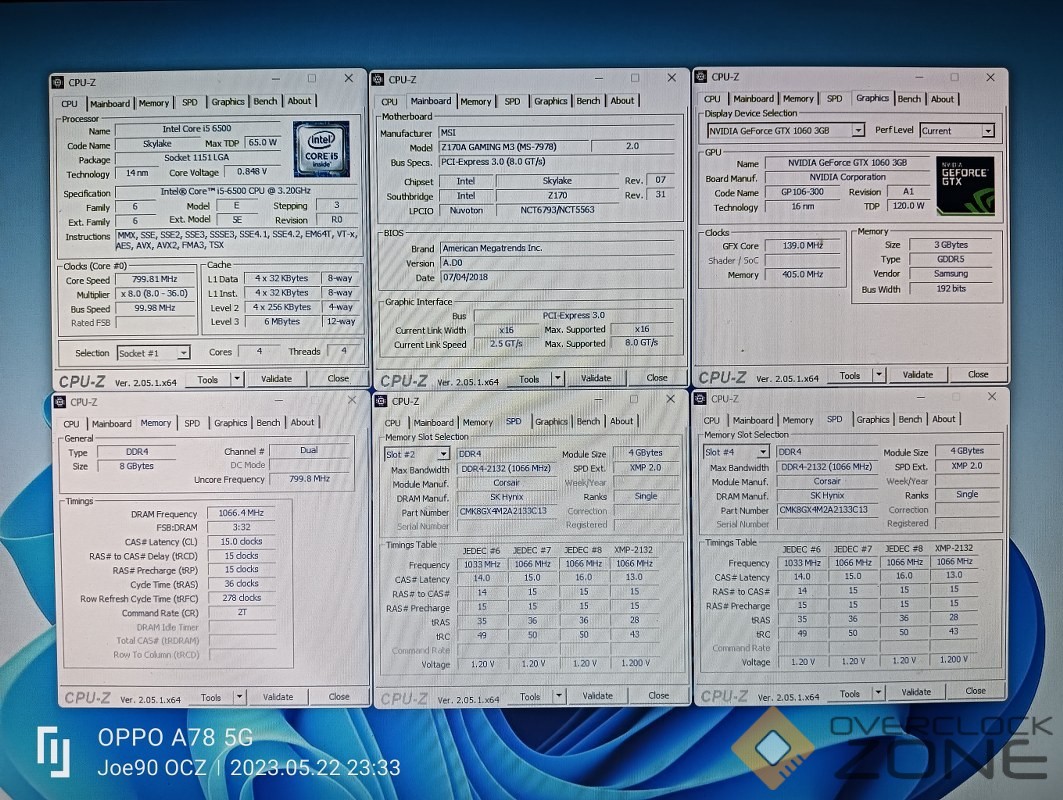The width and height of the screenshot is (1063, 800).
Task: Click the Tools button in the Memory window
Action: tap(210, 698)
